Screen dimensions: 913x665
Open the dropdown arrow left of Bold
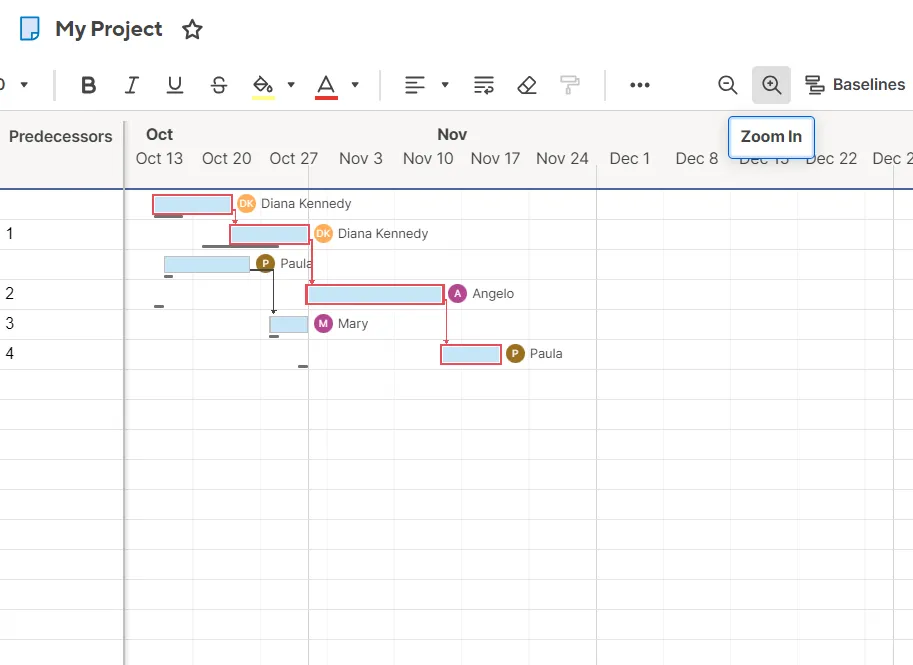24,85
